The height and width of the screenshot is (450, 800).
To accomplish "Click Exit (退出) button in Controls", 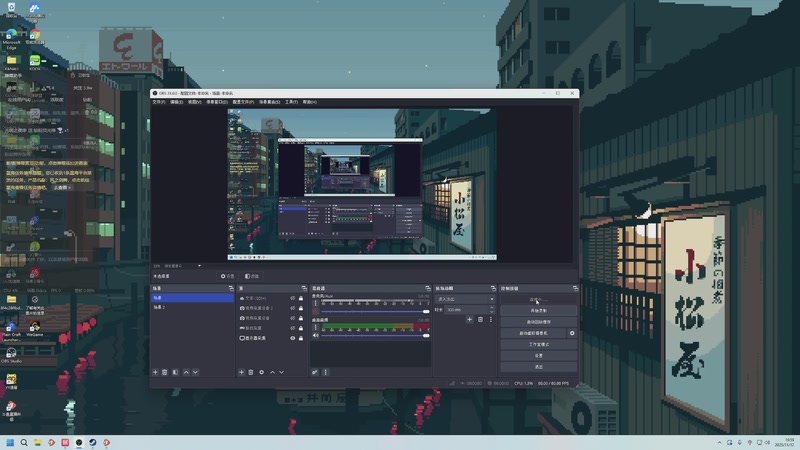I will coord(539,367).
